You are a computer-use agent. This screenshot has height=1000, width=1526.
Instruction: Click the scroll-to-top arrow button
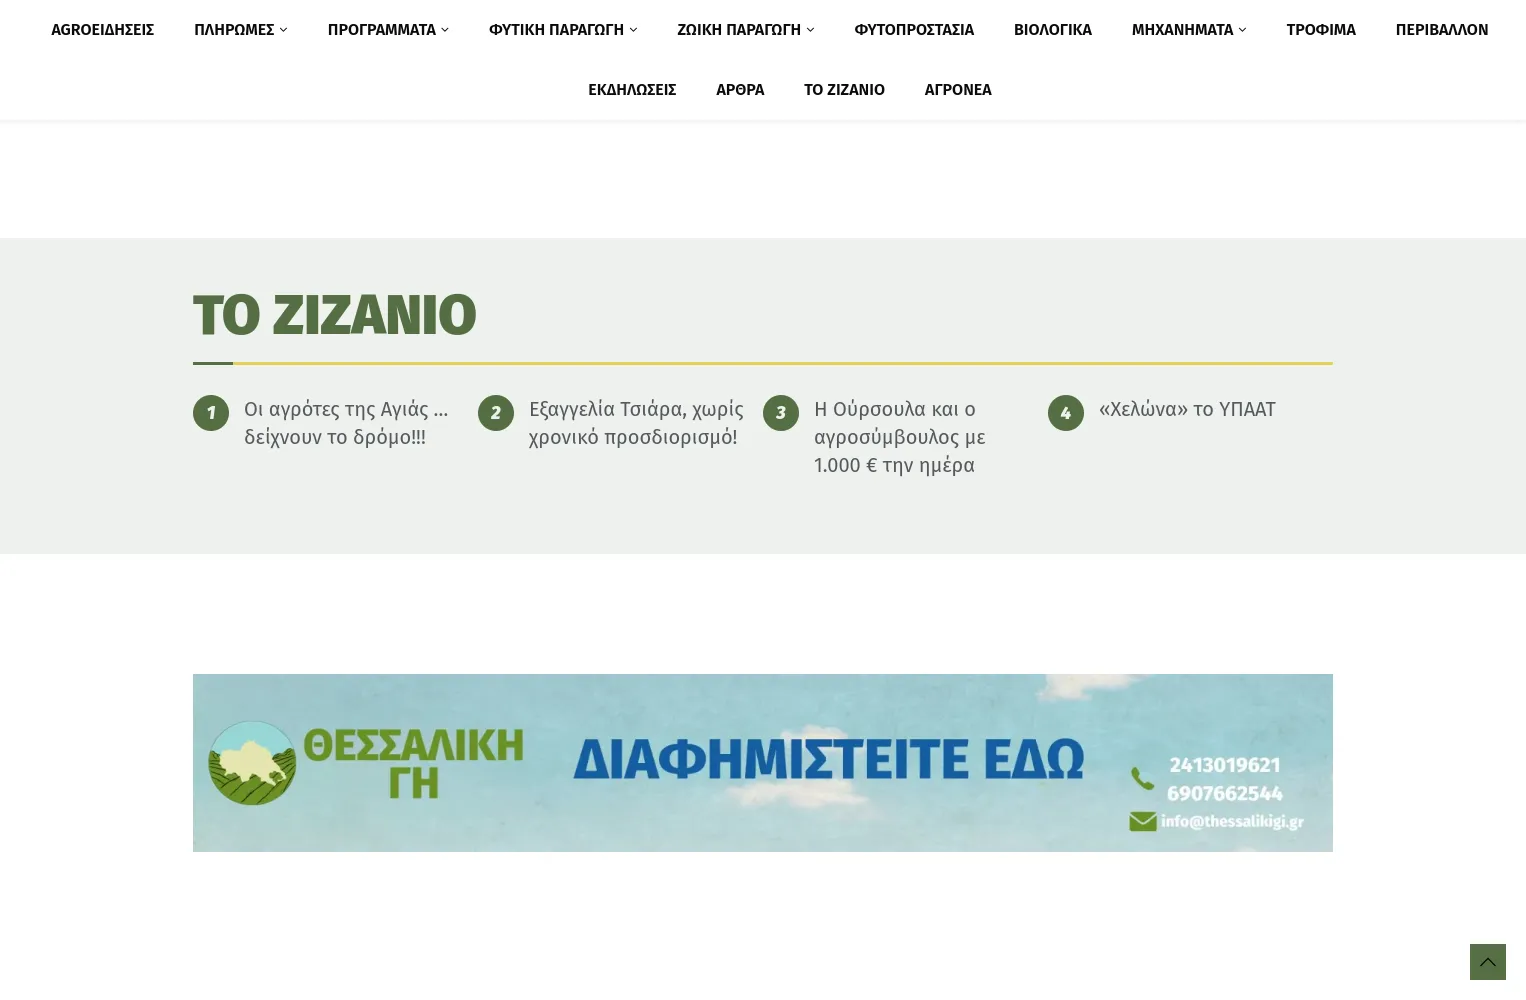click(1487, 962)
